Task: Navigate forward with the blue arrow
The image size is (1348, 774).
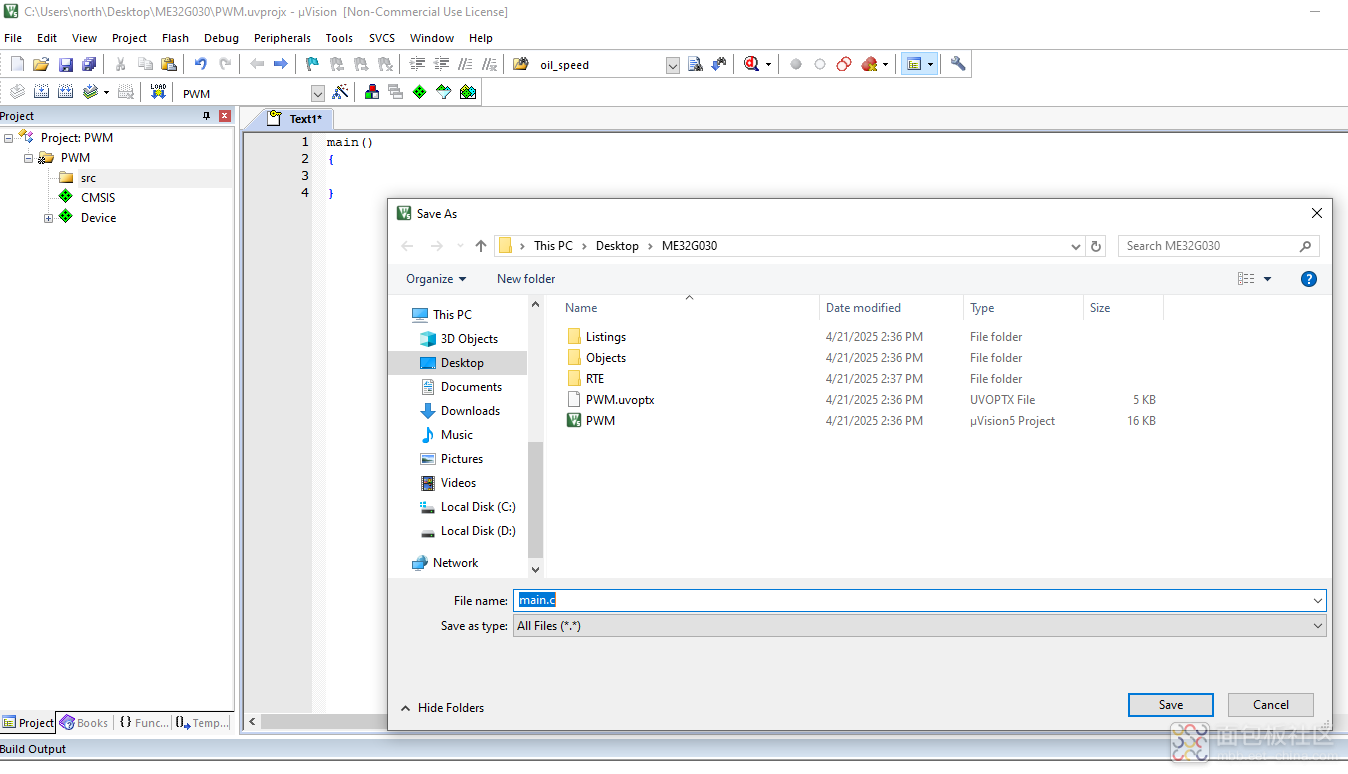Action: [281, 64]
